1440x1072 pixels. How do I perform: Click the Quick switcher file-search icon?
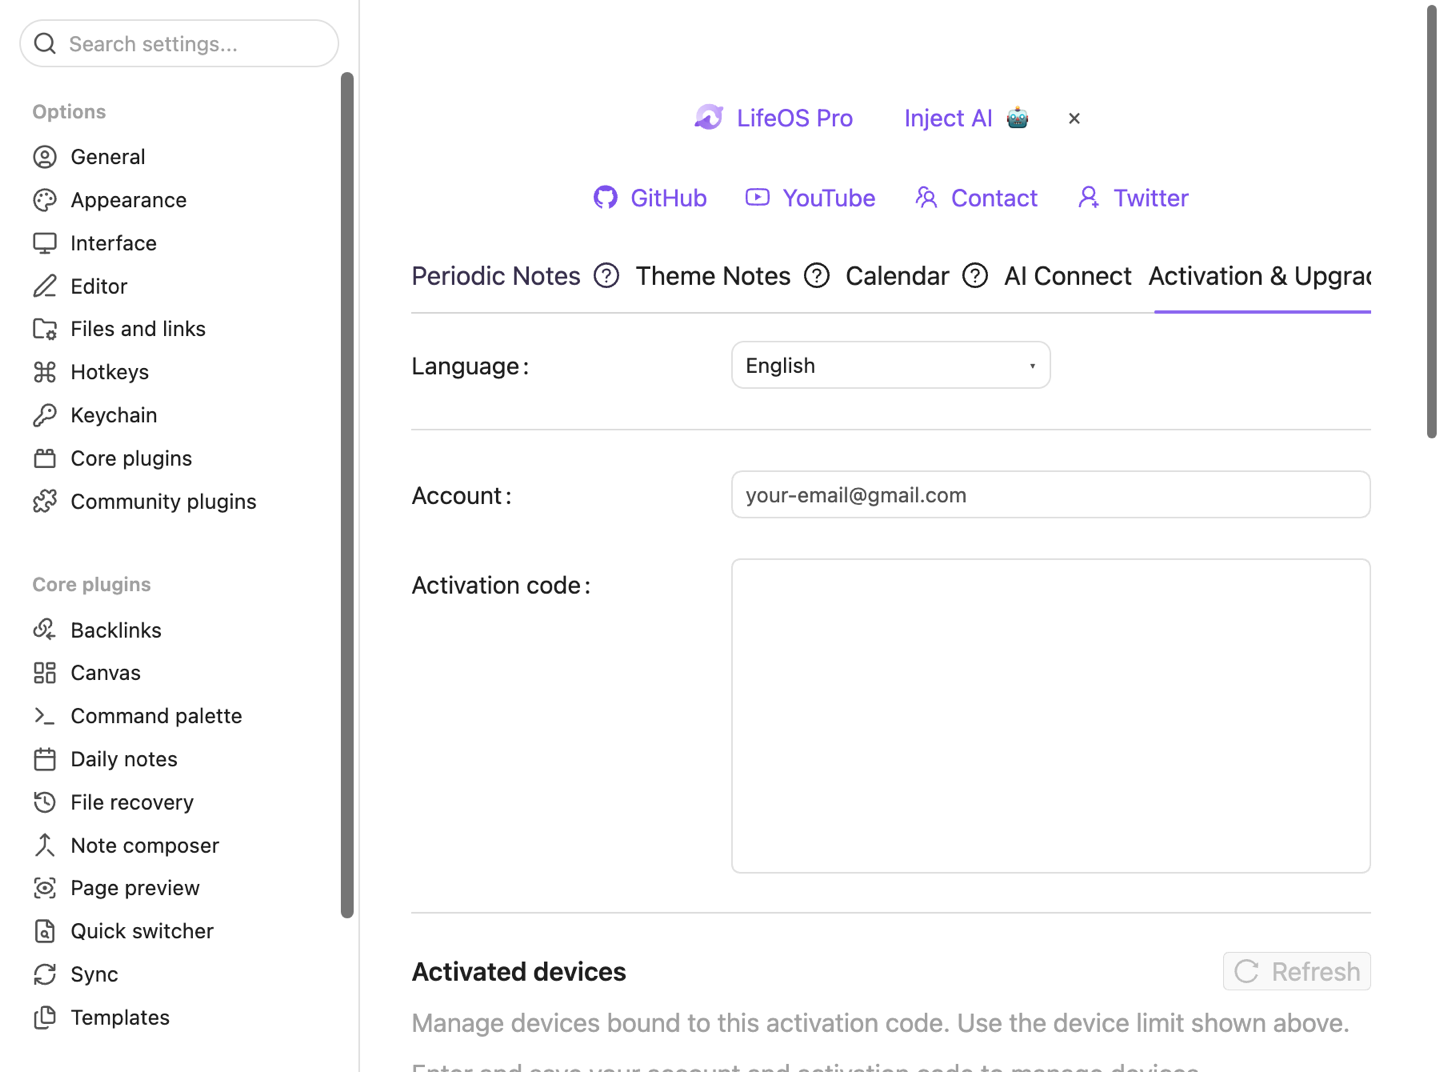click(x=45, y=931)
